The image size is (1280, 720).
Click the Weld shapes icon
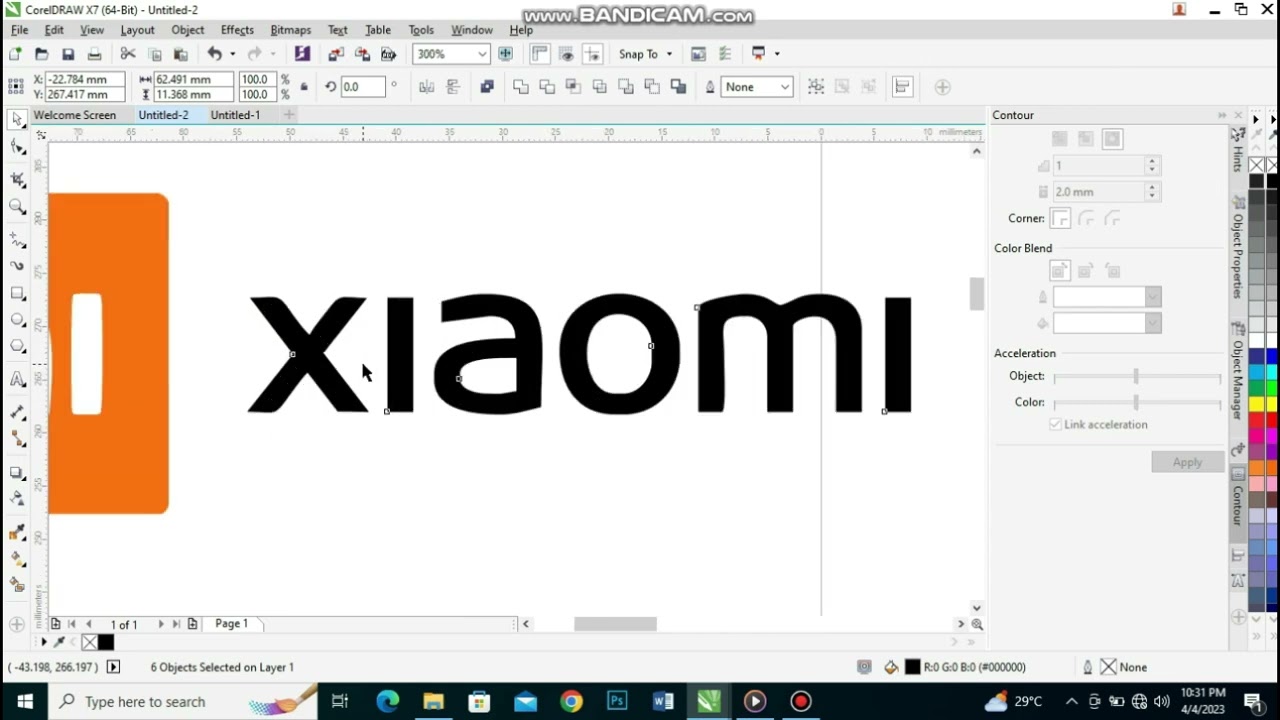click(x=521, y=87)
